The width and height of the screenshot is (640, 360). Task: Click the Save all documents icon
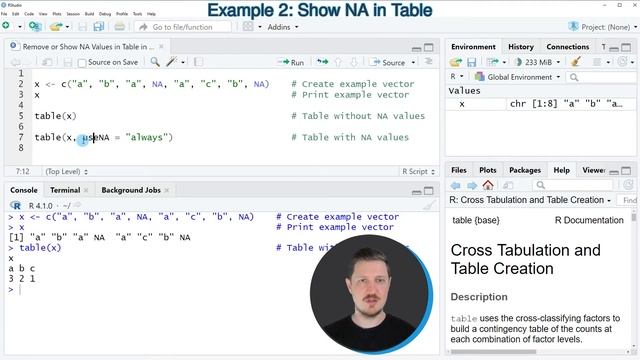99,27
